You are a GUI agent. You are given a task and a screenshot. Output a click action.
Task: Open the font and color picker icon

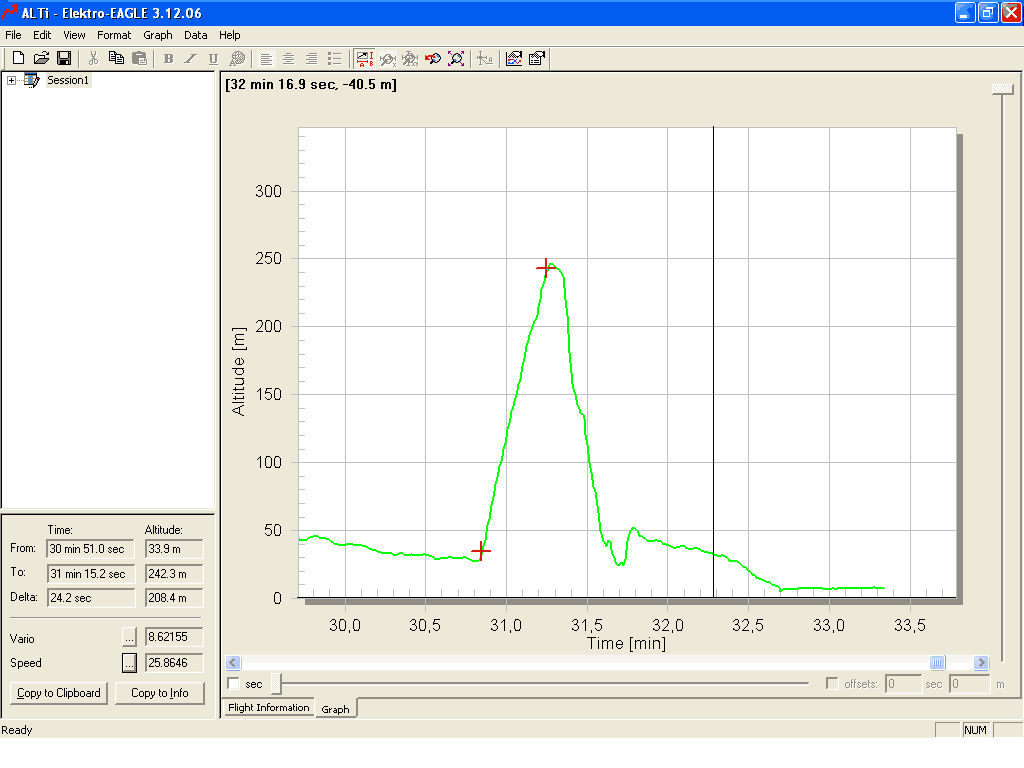click(237, 58)
